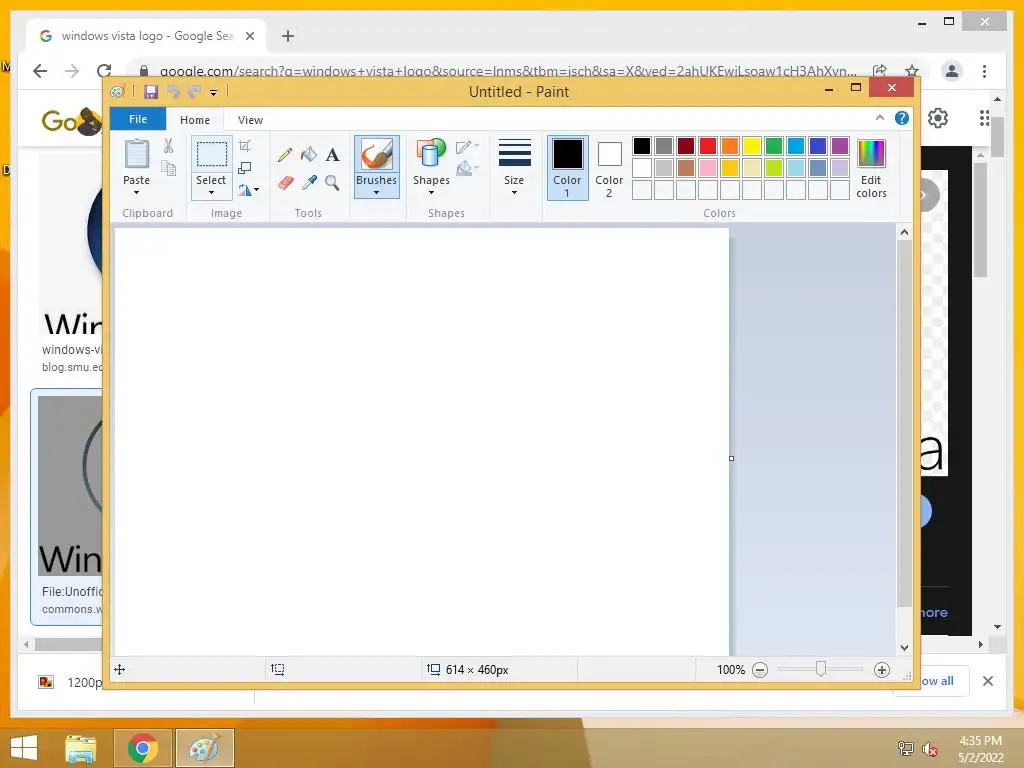Image resolution: width=1024 pixels, height=768 pixels.
Task: Close the Chrome downloads bar
Action: (988, 681)
